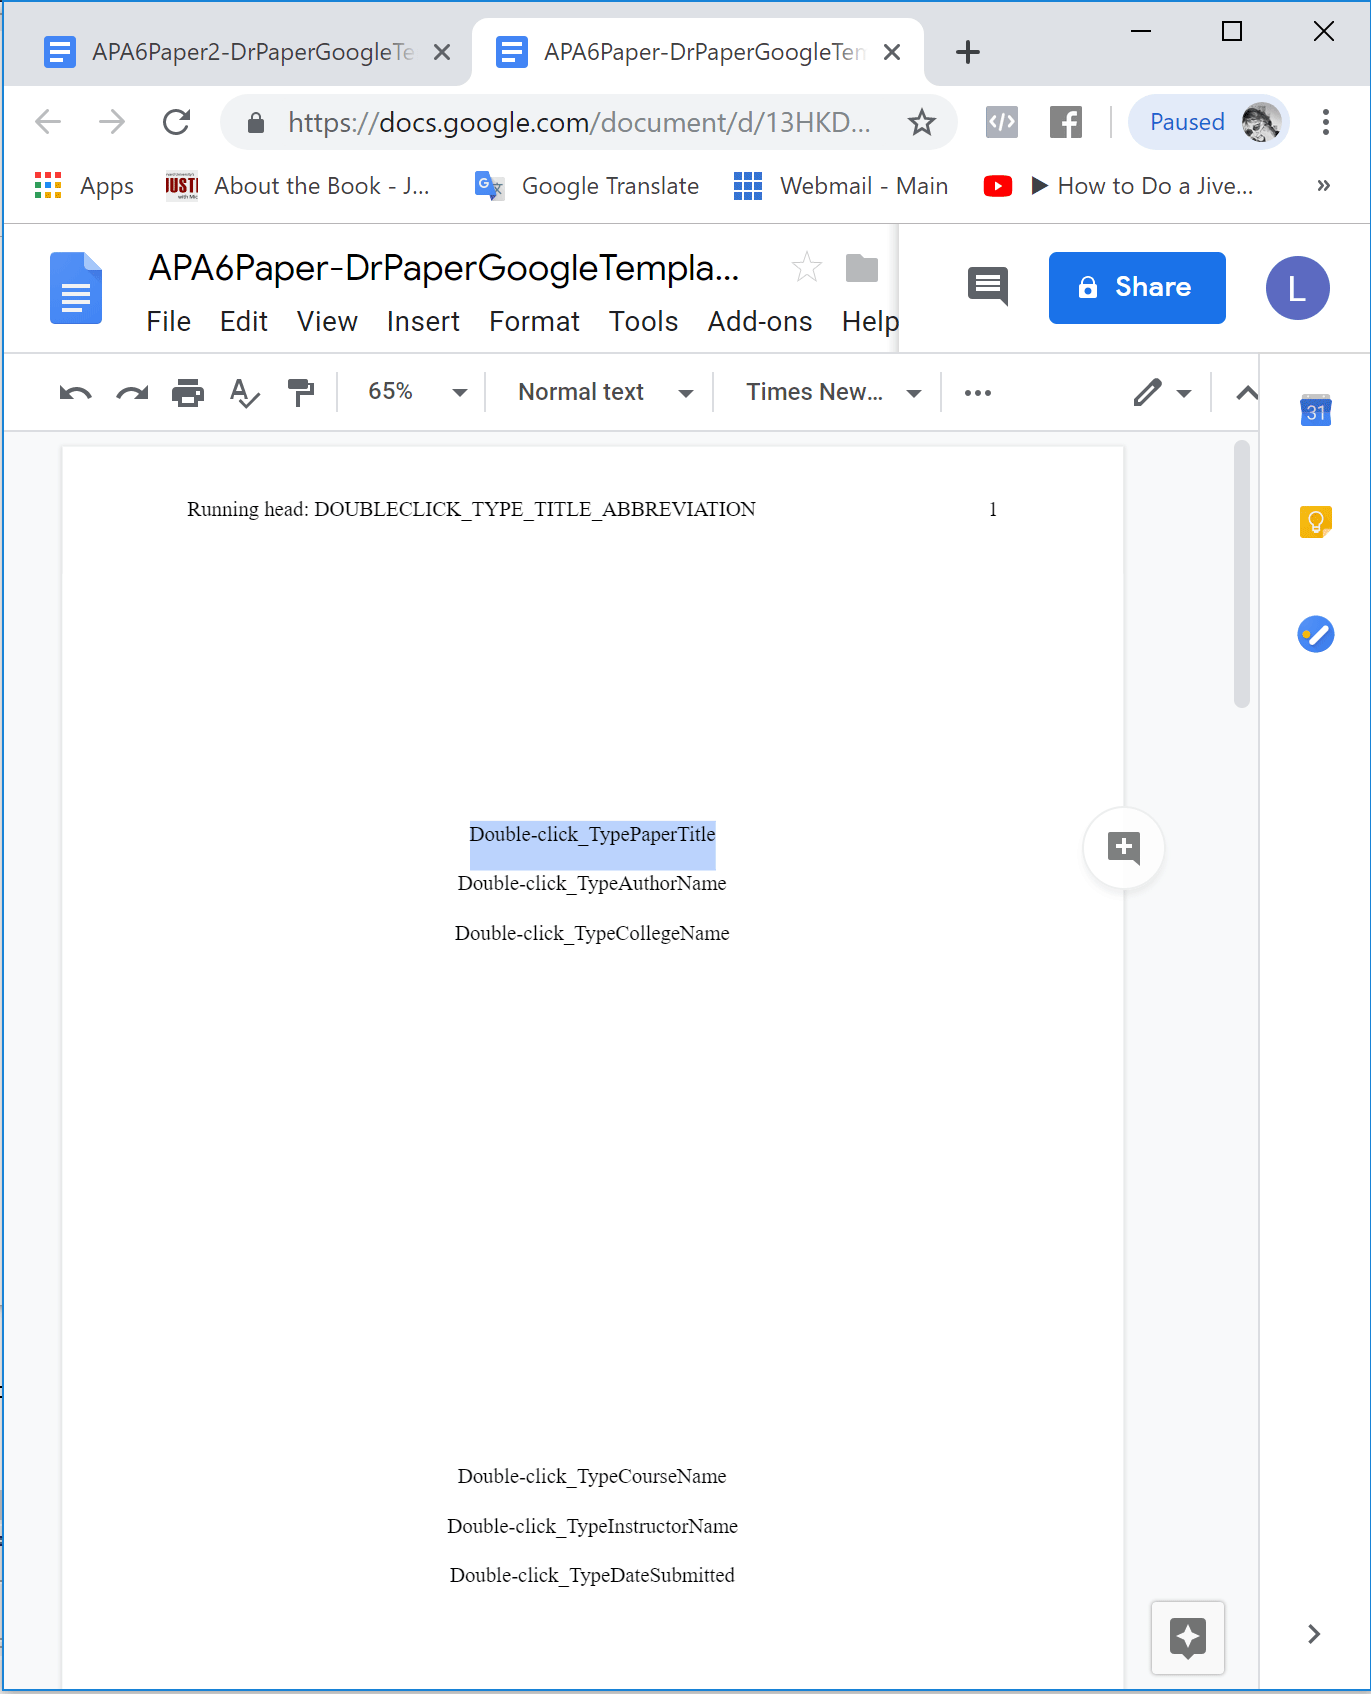Viewport: 1371px width, 1694px height.
Task: Star this document
Action: pos(806,268)
